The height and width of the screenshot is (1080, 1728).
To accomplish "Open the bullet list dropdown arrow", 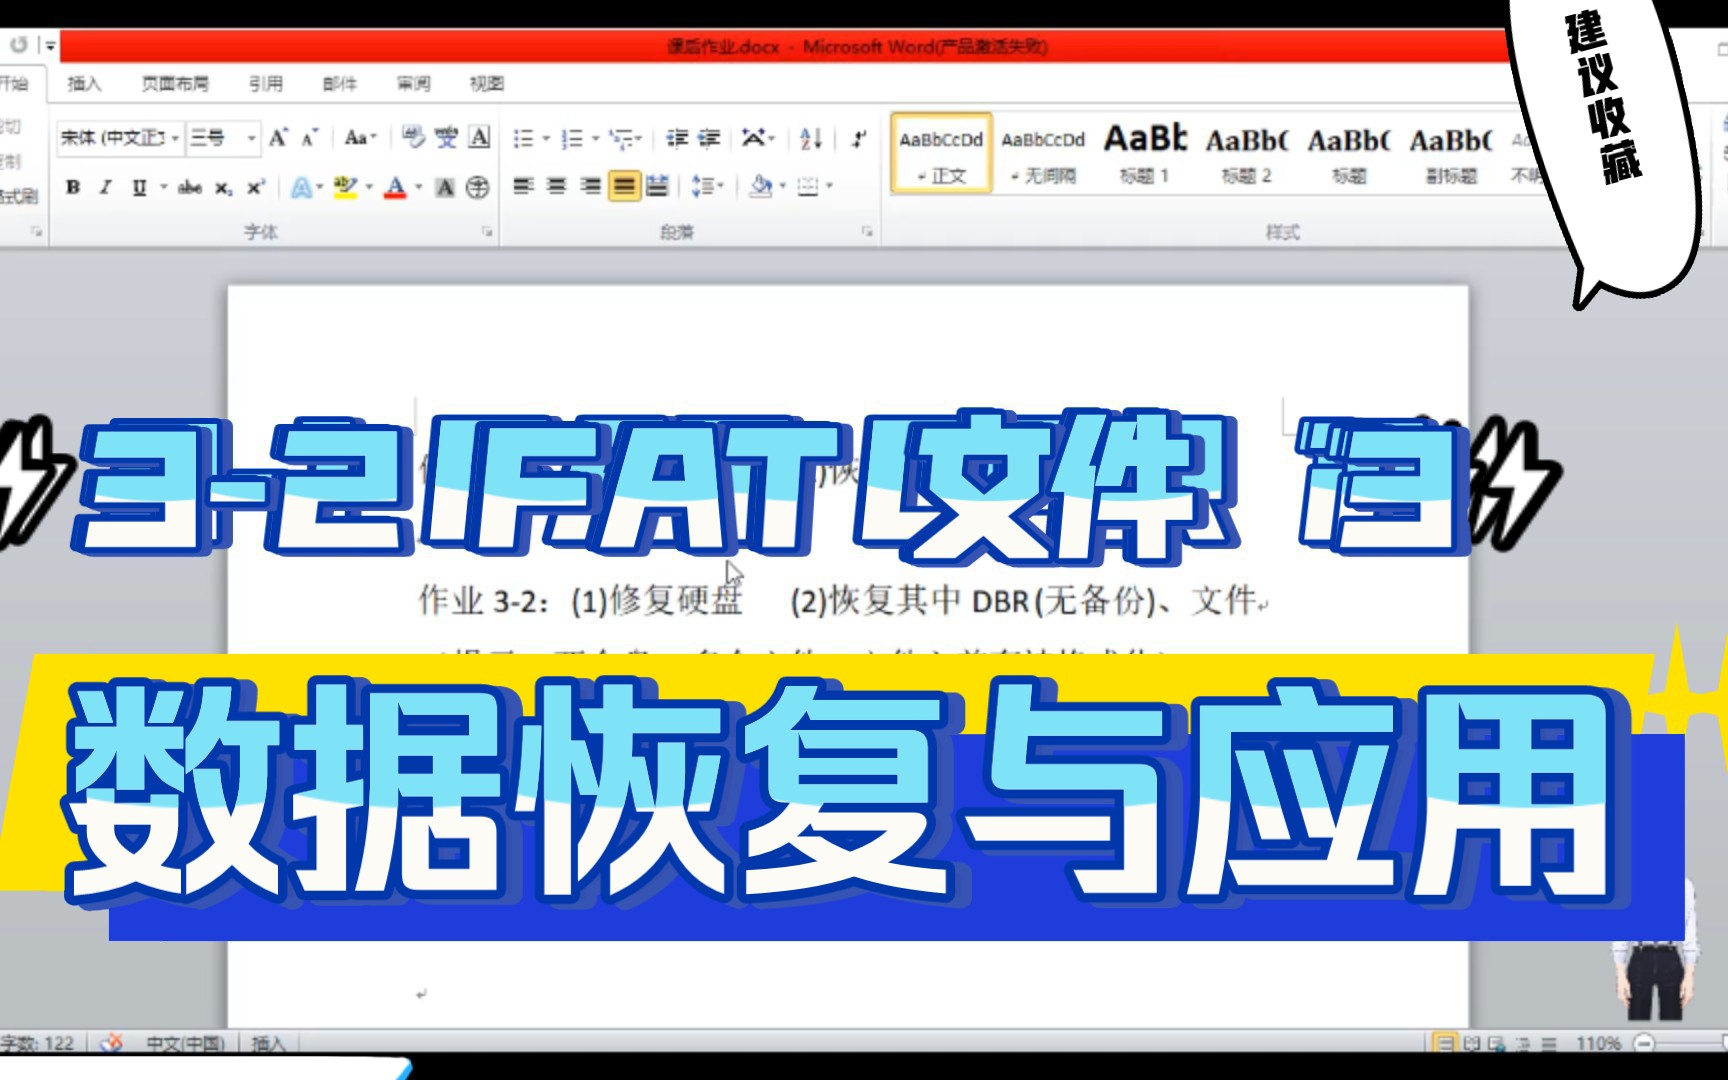I will 546,138.
